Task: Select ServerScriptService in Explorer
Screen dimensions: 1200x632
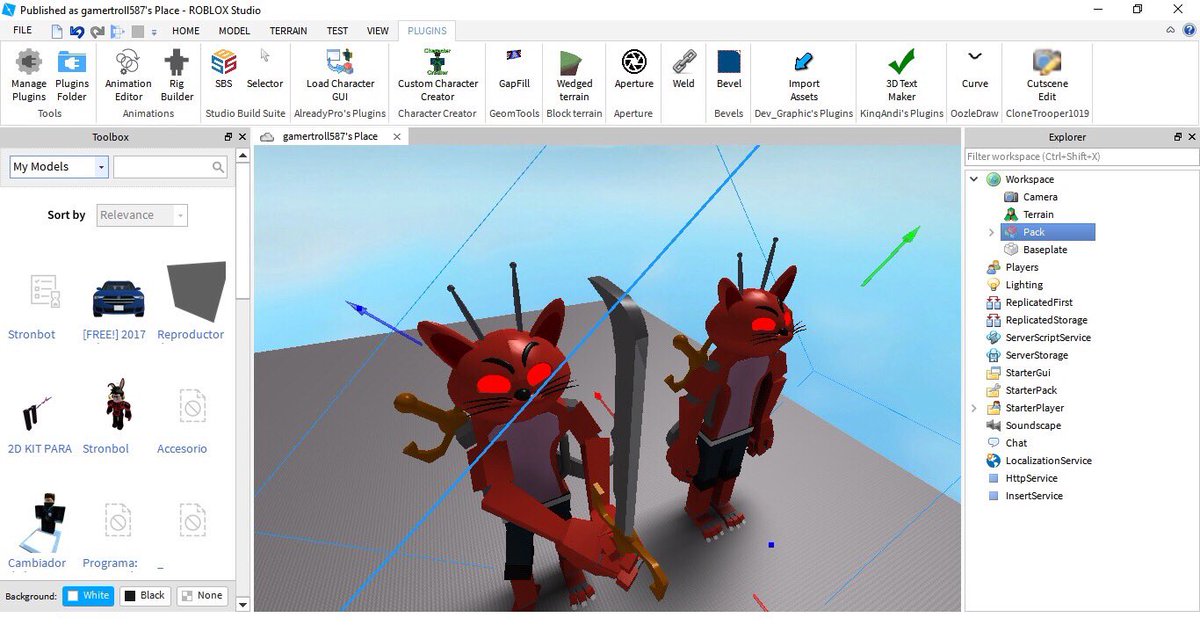Action: point(1048,338)
